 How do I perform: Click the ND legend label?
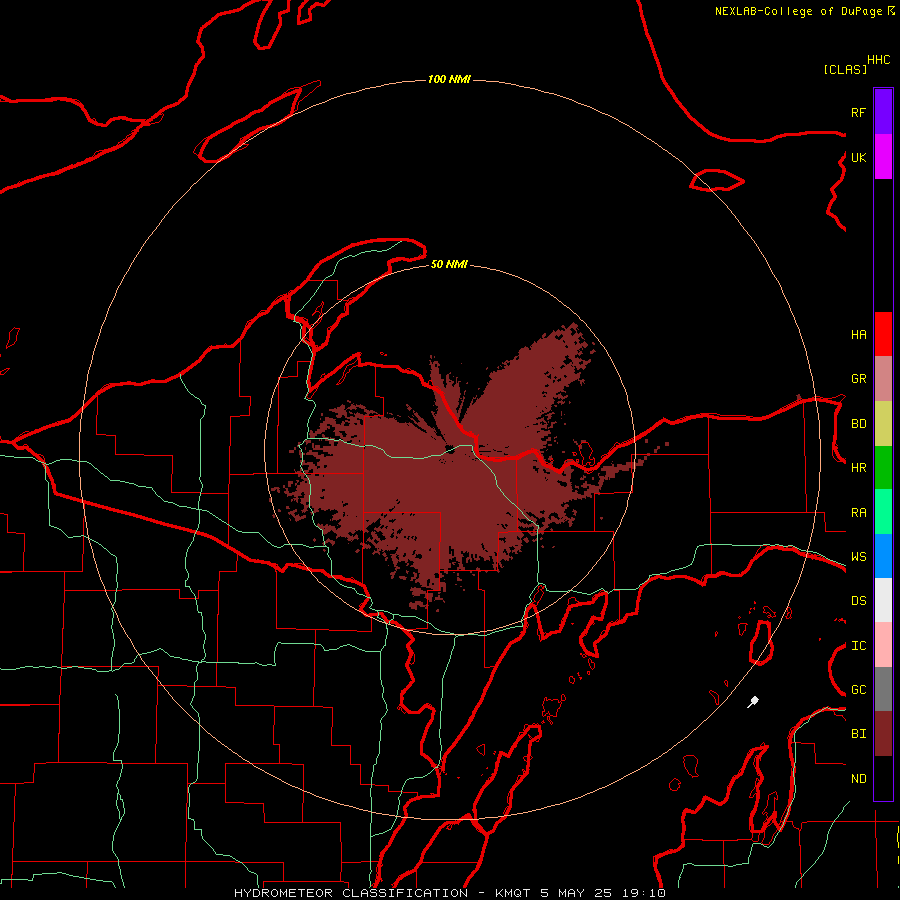coord(858,779)
